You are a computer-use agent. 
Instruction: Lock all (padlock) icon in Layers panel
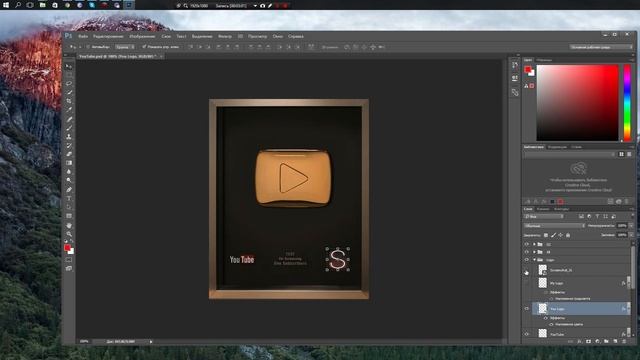(568, 235)
